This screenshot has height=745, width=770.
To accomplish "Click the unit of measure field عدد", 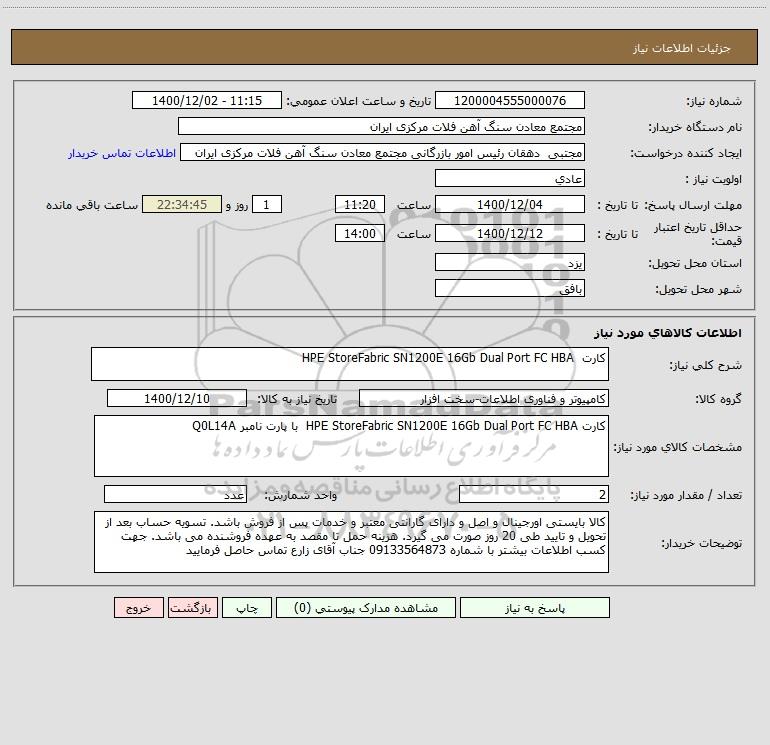I will (175, 495).
